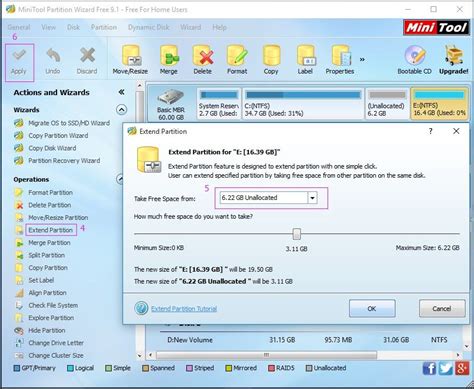The width and height of the screenshot is (474, 389).
Task: Collapse the Wizards section
Action: 121,110
